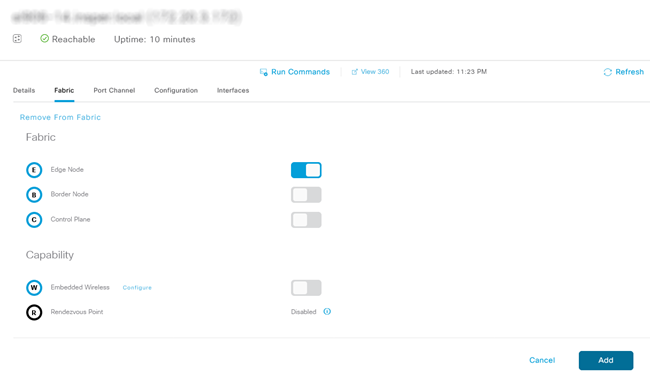Click the Disabled status text

point(303,312)
